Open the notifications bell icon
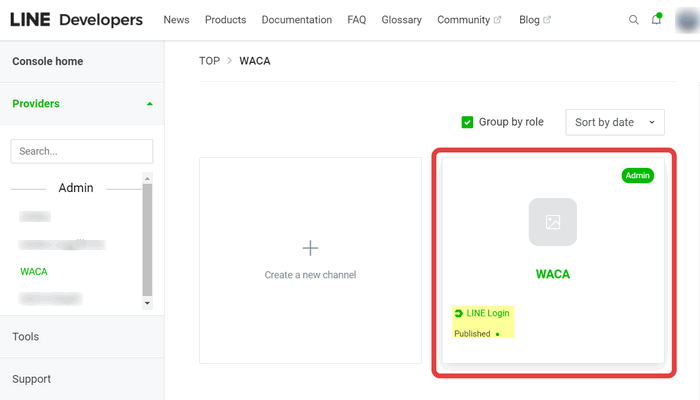 656,19
